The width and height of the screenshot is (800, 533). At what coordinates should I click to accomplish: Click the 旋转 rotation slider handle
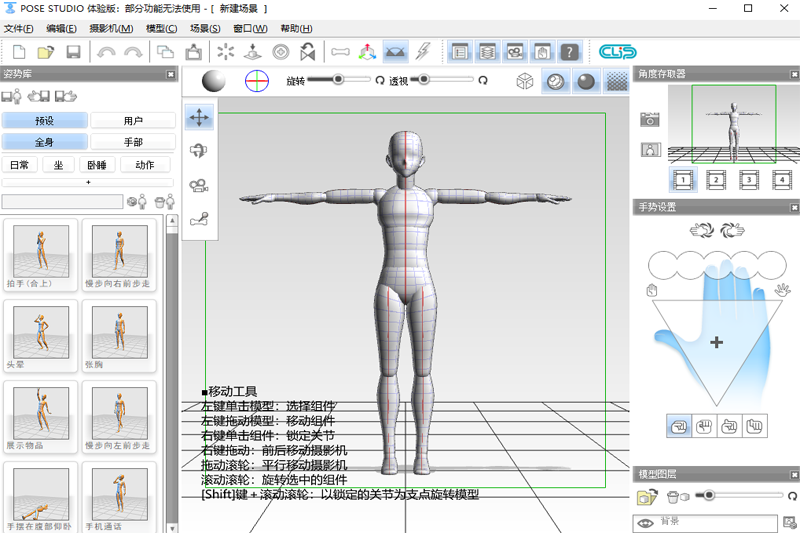point(338,79)
